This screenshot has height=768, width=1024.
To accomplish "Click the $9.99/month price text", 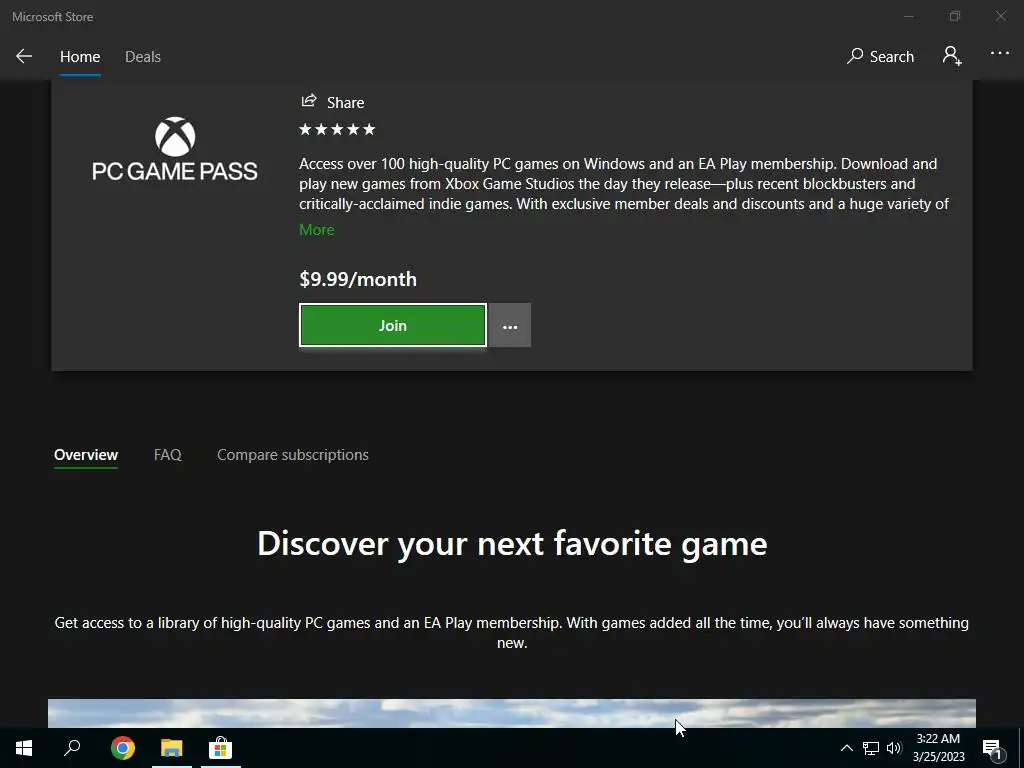I will (x=358, y=280).
